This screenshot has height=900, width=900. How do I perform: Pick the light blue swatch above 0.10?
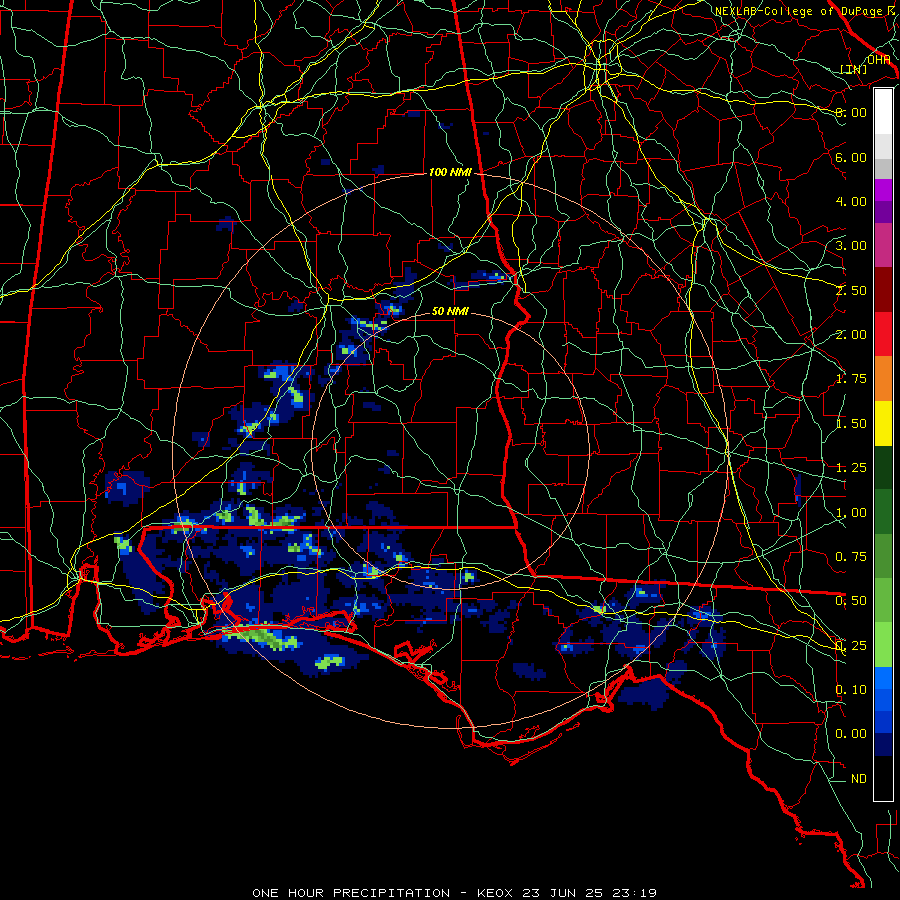point(883,678)
